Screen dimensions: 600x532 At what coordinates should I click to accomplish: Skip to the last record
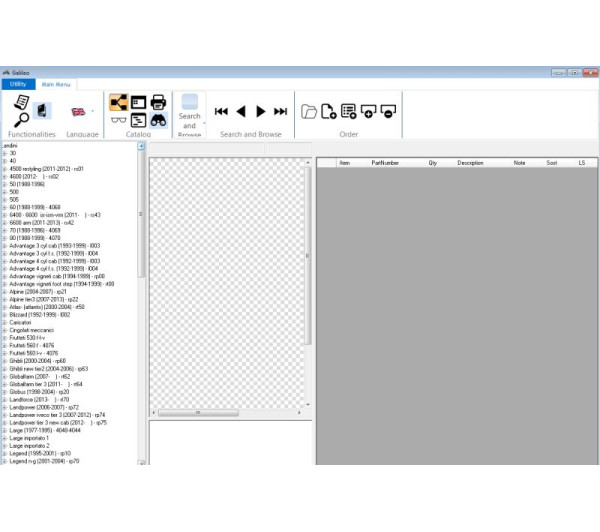click(x=281, y=111)
